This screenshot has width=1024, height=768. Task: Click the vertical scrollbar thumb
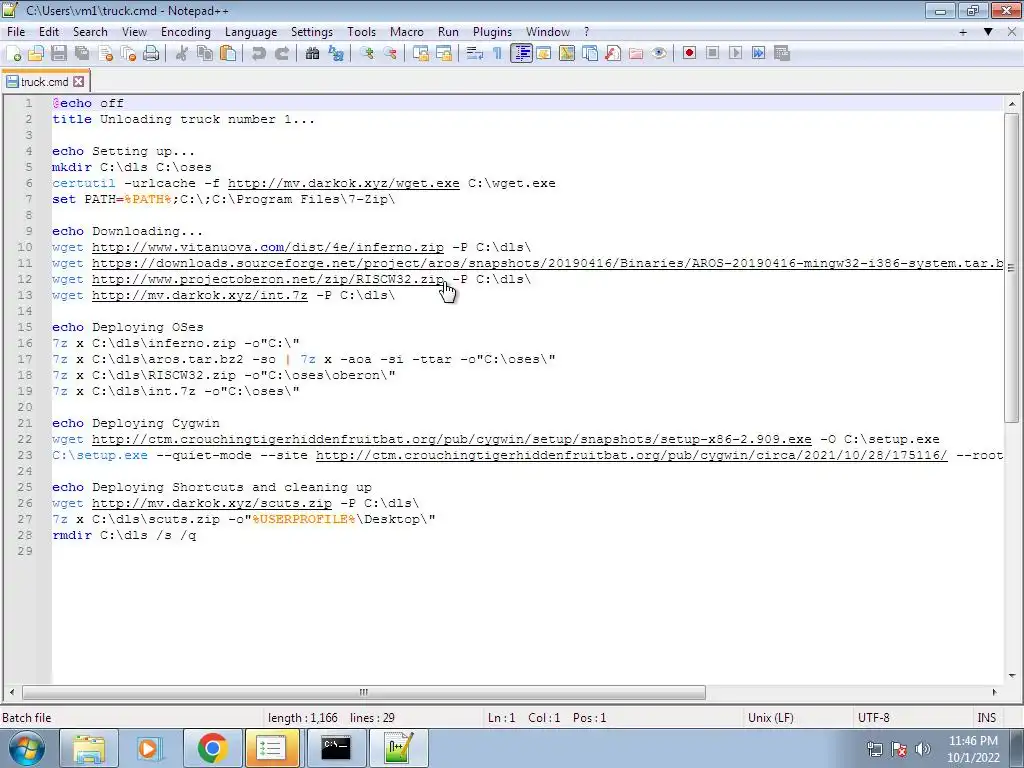pos(1012,268)
